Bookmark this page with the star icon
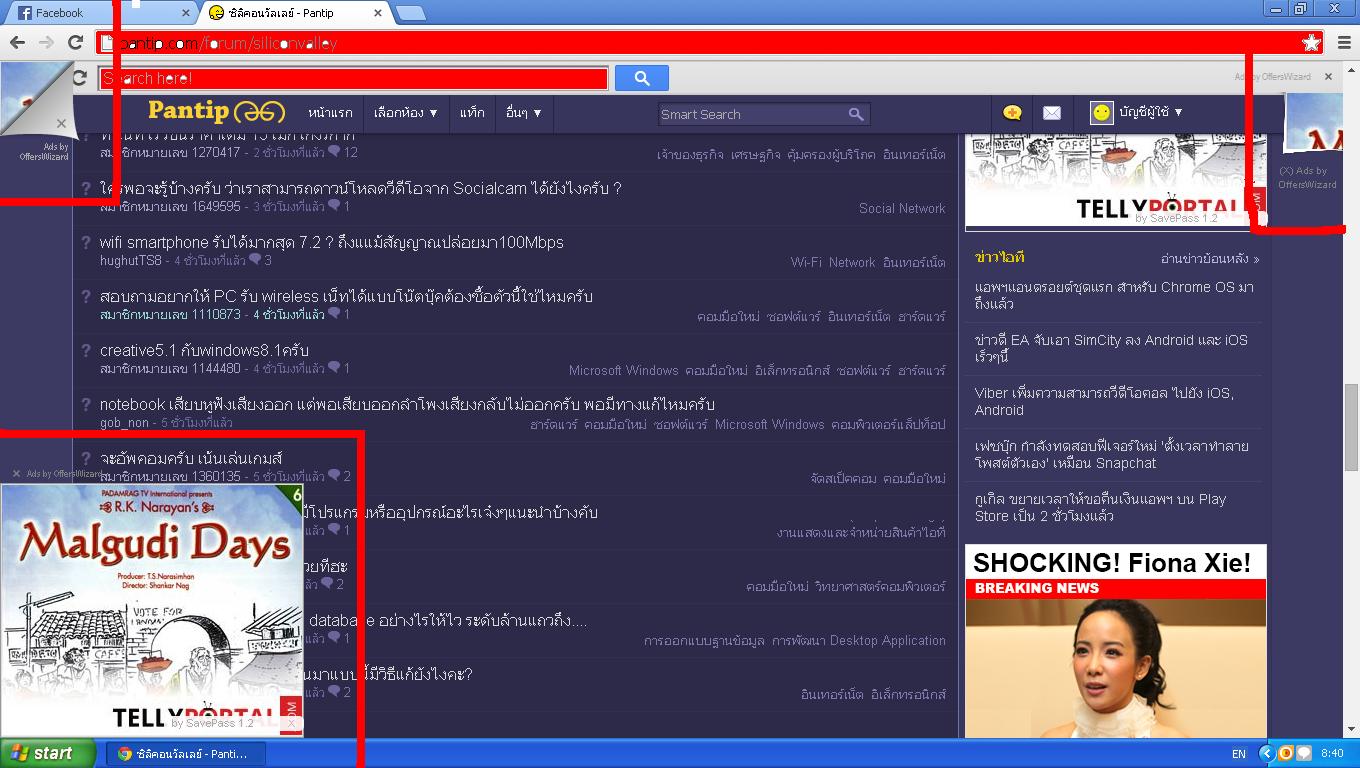Screen dimensions: 1360x768 point(1311,42)
